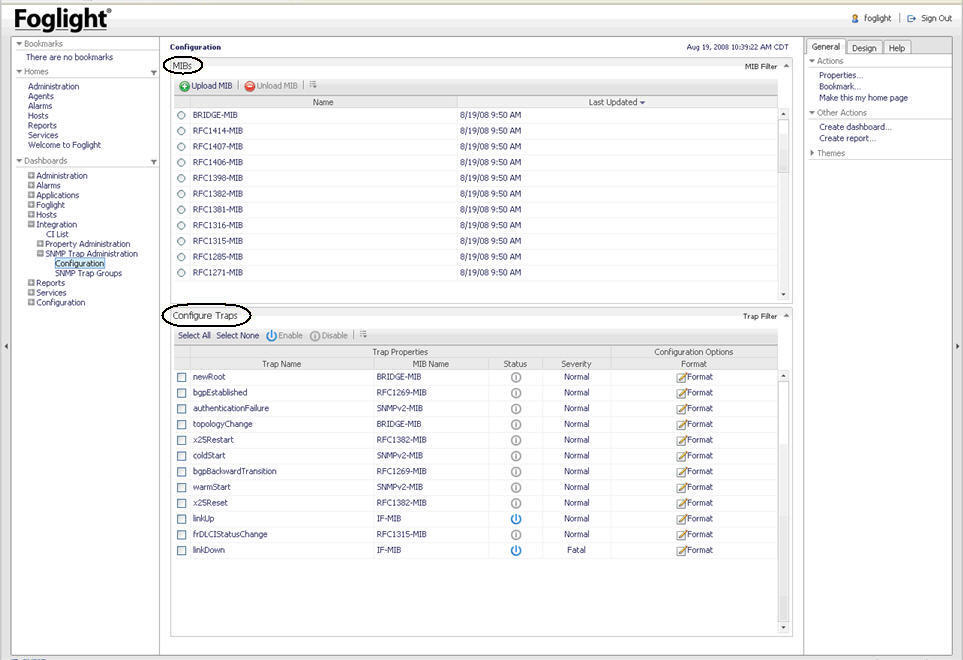Open the traps table column options icon
This screenshot has width=963, height=660.
click(363, 335)
